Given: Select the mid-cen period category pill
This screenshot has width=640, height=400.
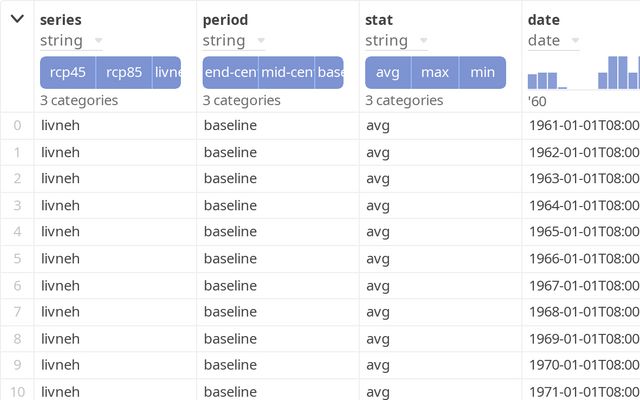Looking at the screenshot, I should (x=286, y=72).
